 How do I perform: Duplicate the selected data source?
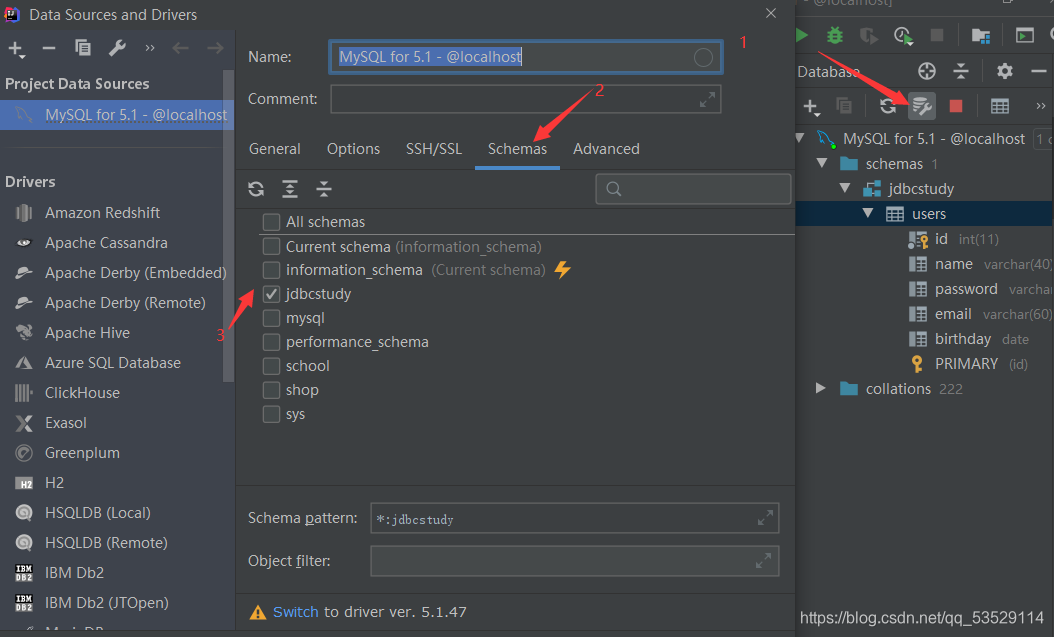point(83,48)
